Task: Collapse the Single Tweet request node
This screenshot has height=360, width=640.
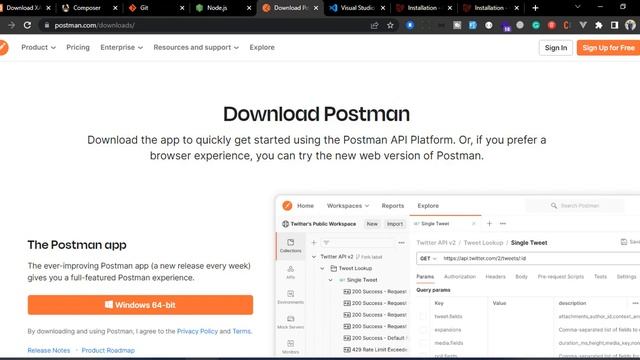Action: pos(330,280)
